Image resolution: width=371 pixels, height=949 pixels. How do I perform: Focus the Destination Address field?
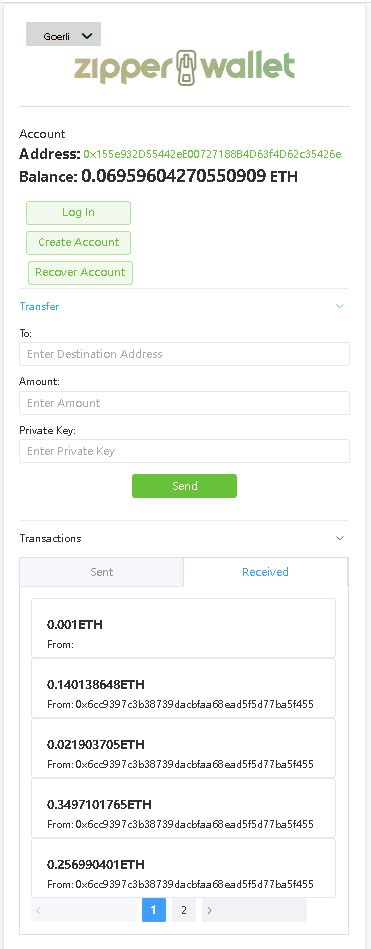185,354
